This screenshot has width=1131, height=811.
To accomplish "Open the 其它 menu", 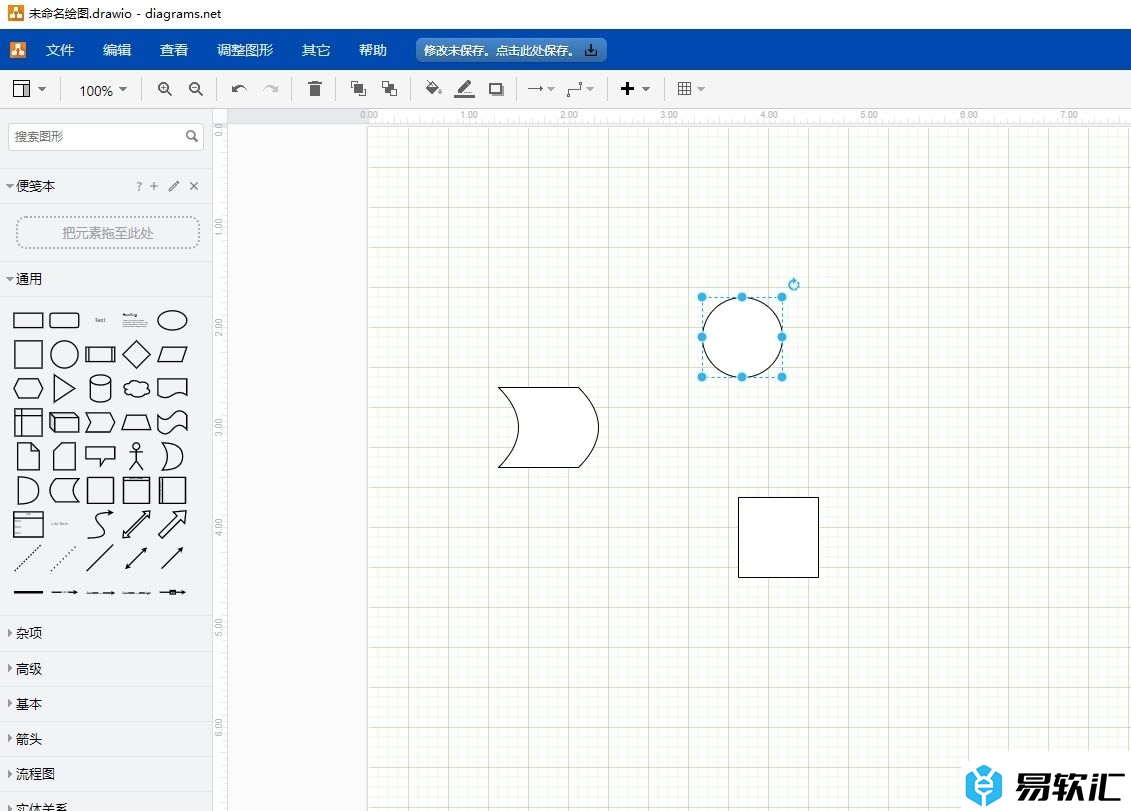I will tap(316, 50).
